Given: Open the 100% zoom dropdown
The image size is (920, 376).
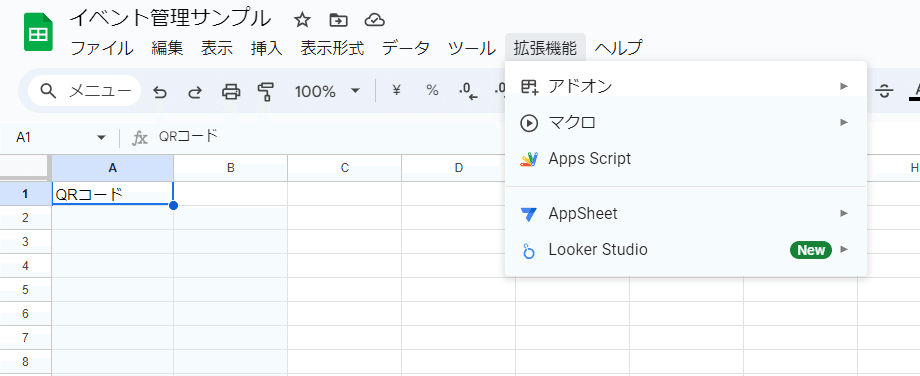Looking at the screenshot, I should (327, 91).
